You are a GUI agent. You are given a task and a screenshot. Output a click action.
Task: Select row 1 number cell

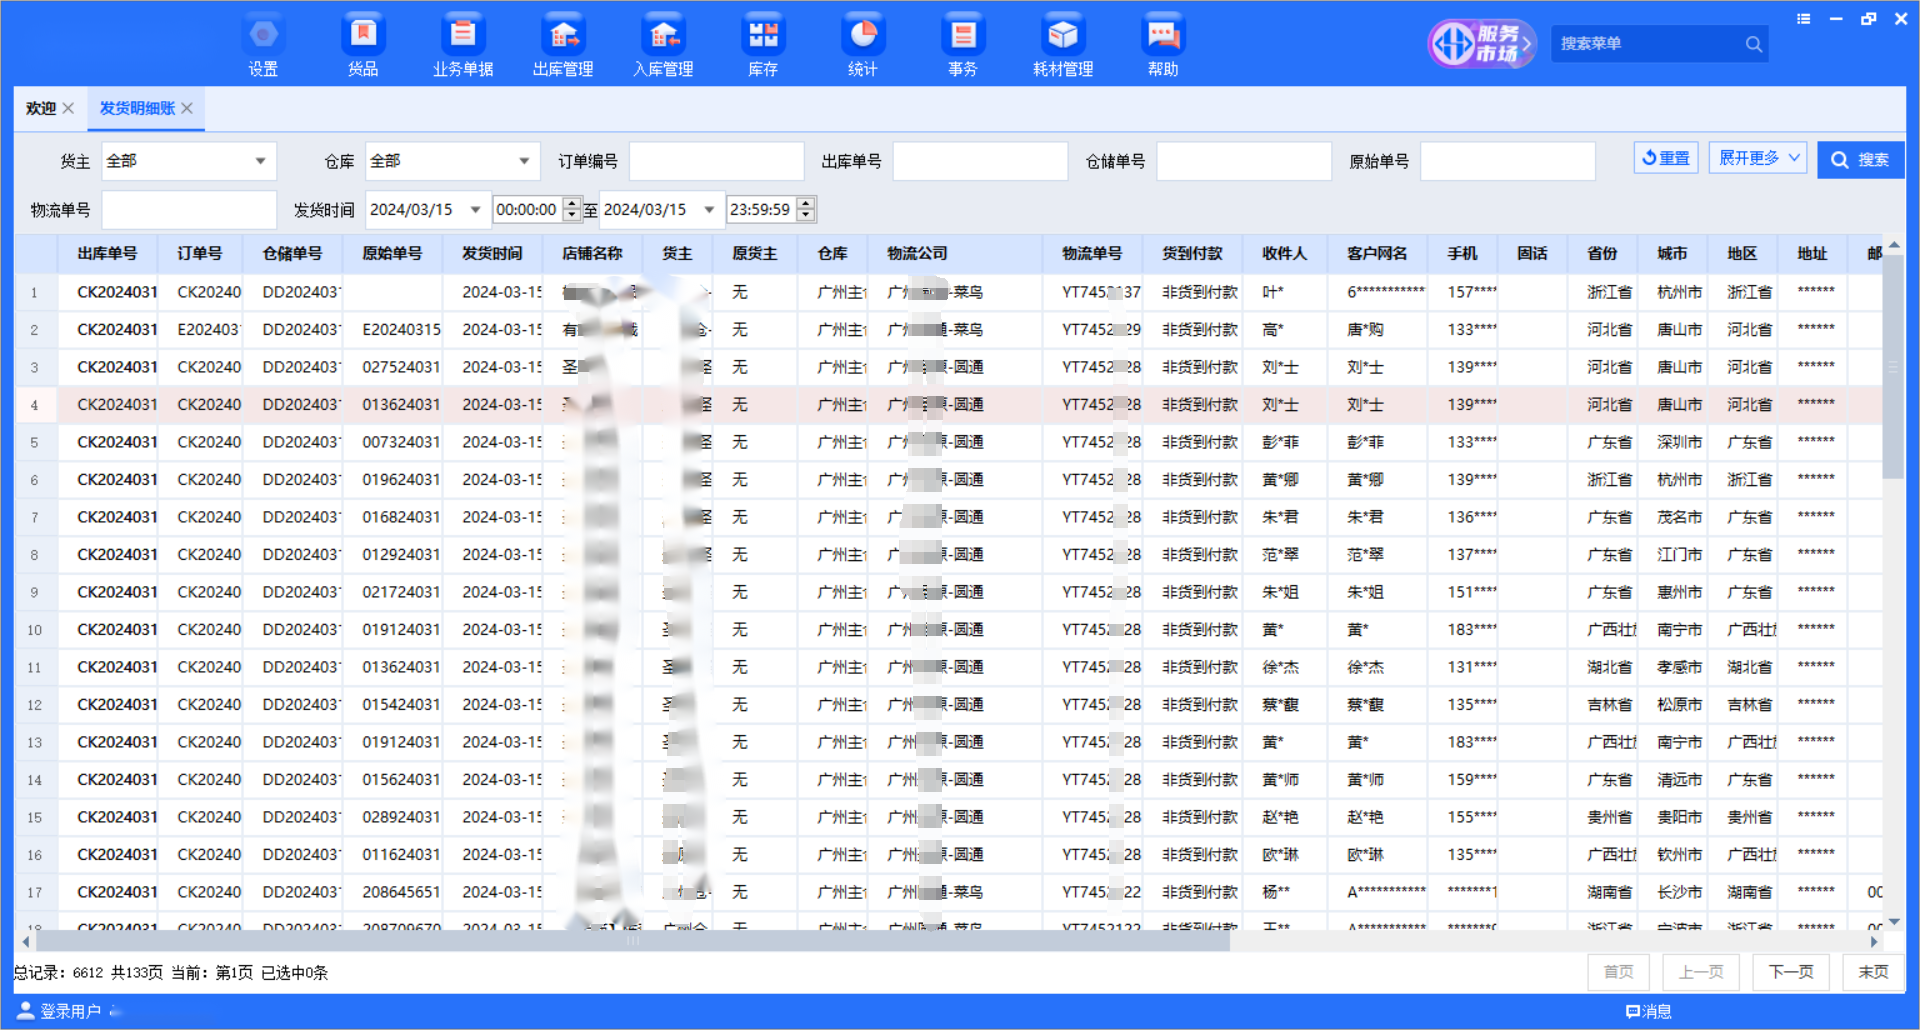(x=35, y=292)
